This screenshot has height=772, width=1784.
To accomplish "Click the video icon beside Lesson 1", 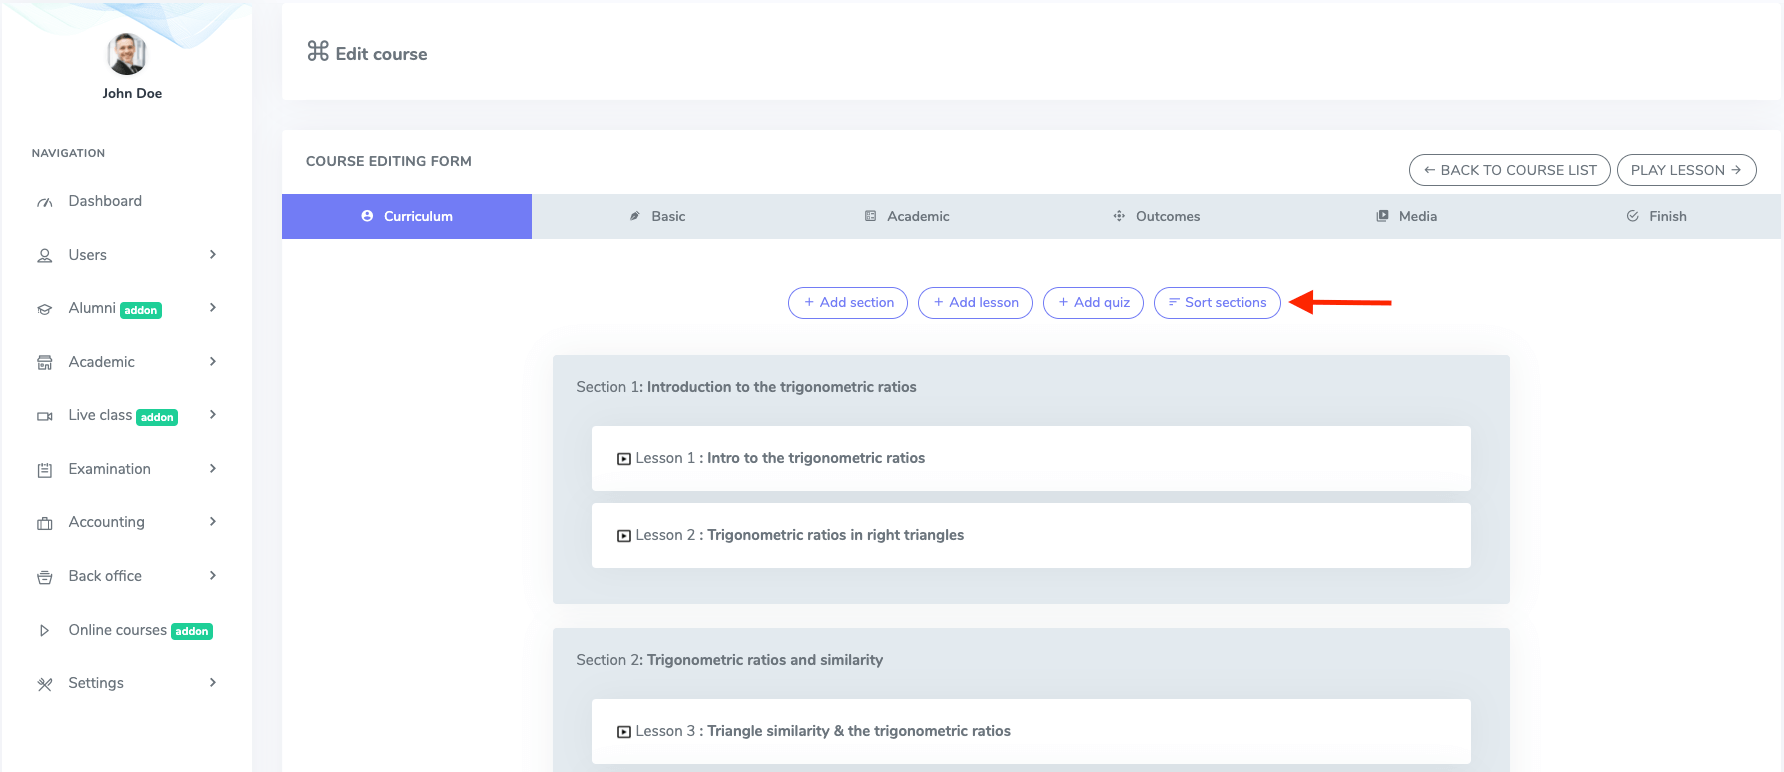I will pos(624,459).
